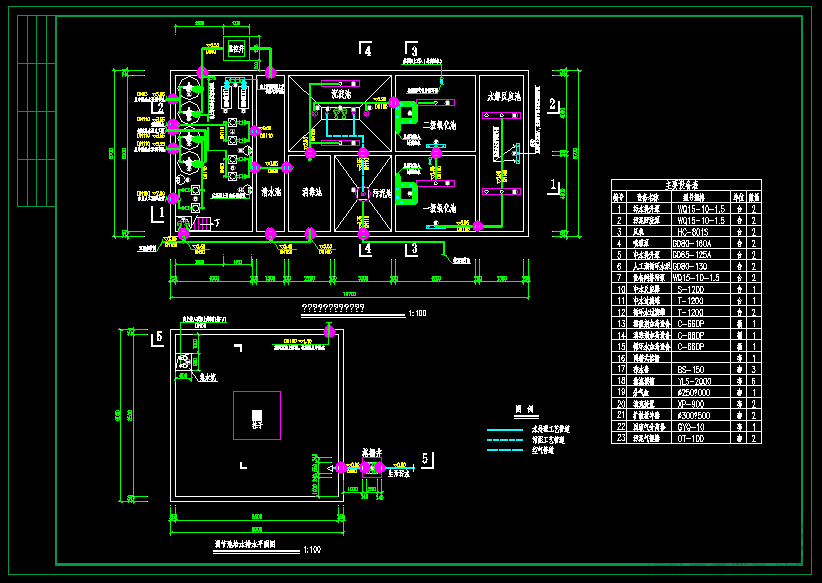Select model cell GD80-160A in row 4
The image size is (822, 583).
coord(693,243)
